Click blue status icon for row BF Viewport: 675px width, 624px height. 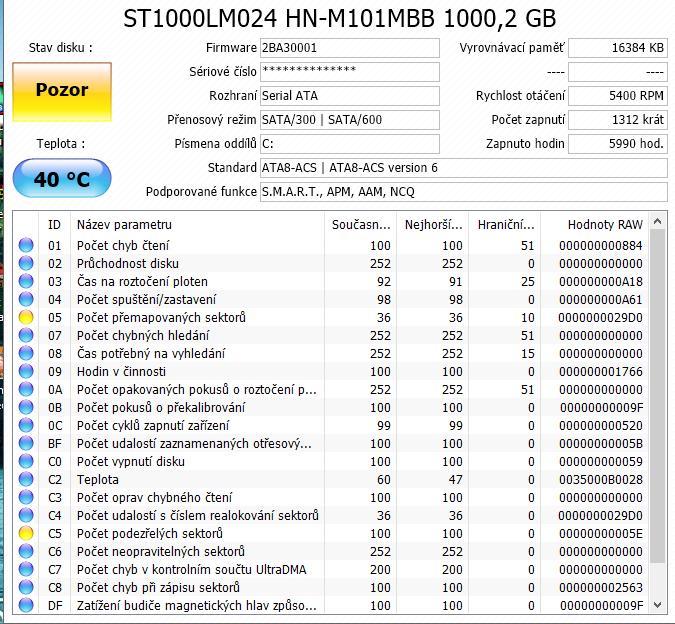26,443
